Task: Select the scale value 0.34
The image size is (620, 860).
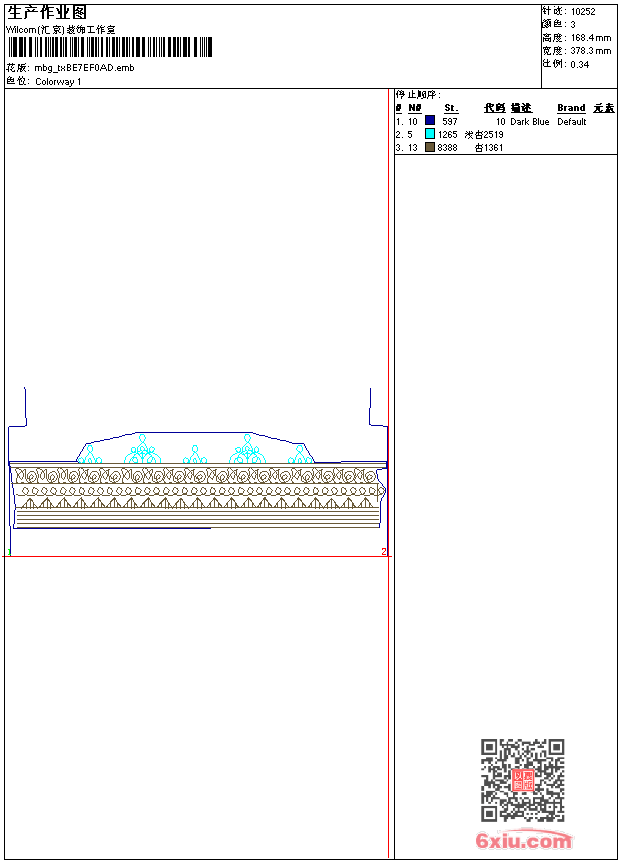Action: coord(580,64)
